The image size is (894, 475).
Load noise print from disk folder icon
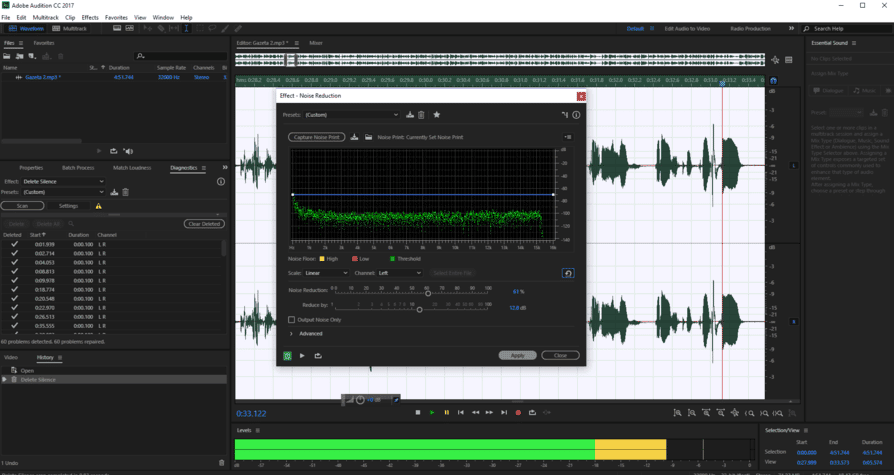(368, 137)
